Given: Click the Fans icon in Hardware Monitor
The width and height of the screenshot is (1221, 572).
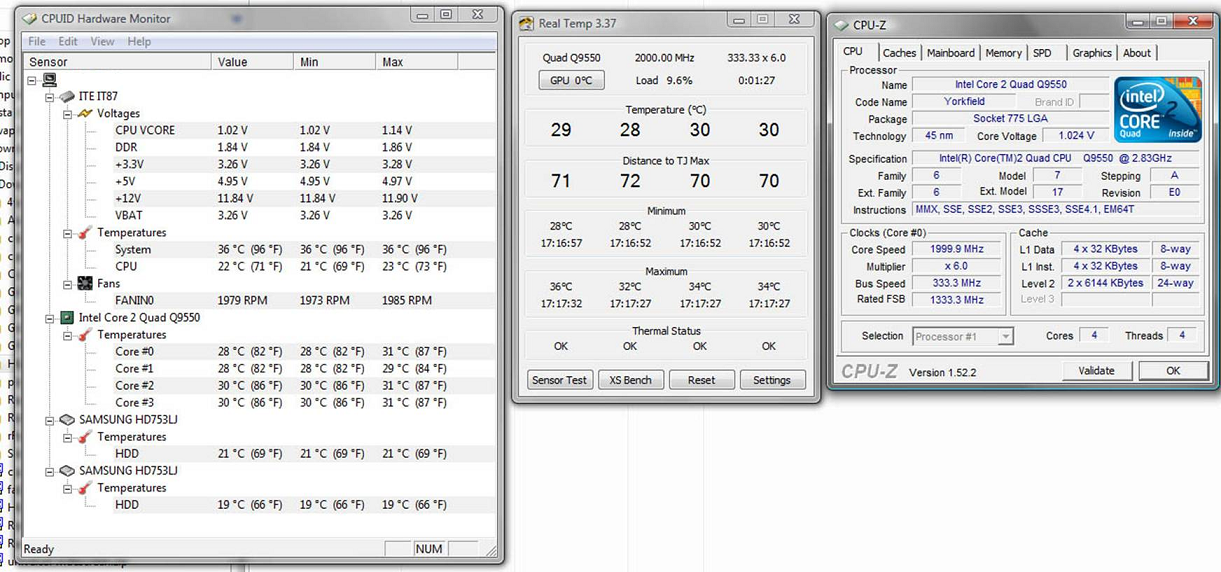Looking at the screenshot, I should click(85, 283).
